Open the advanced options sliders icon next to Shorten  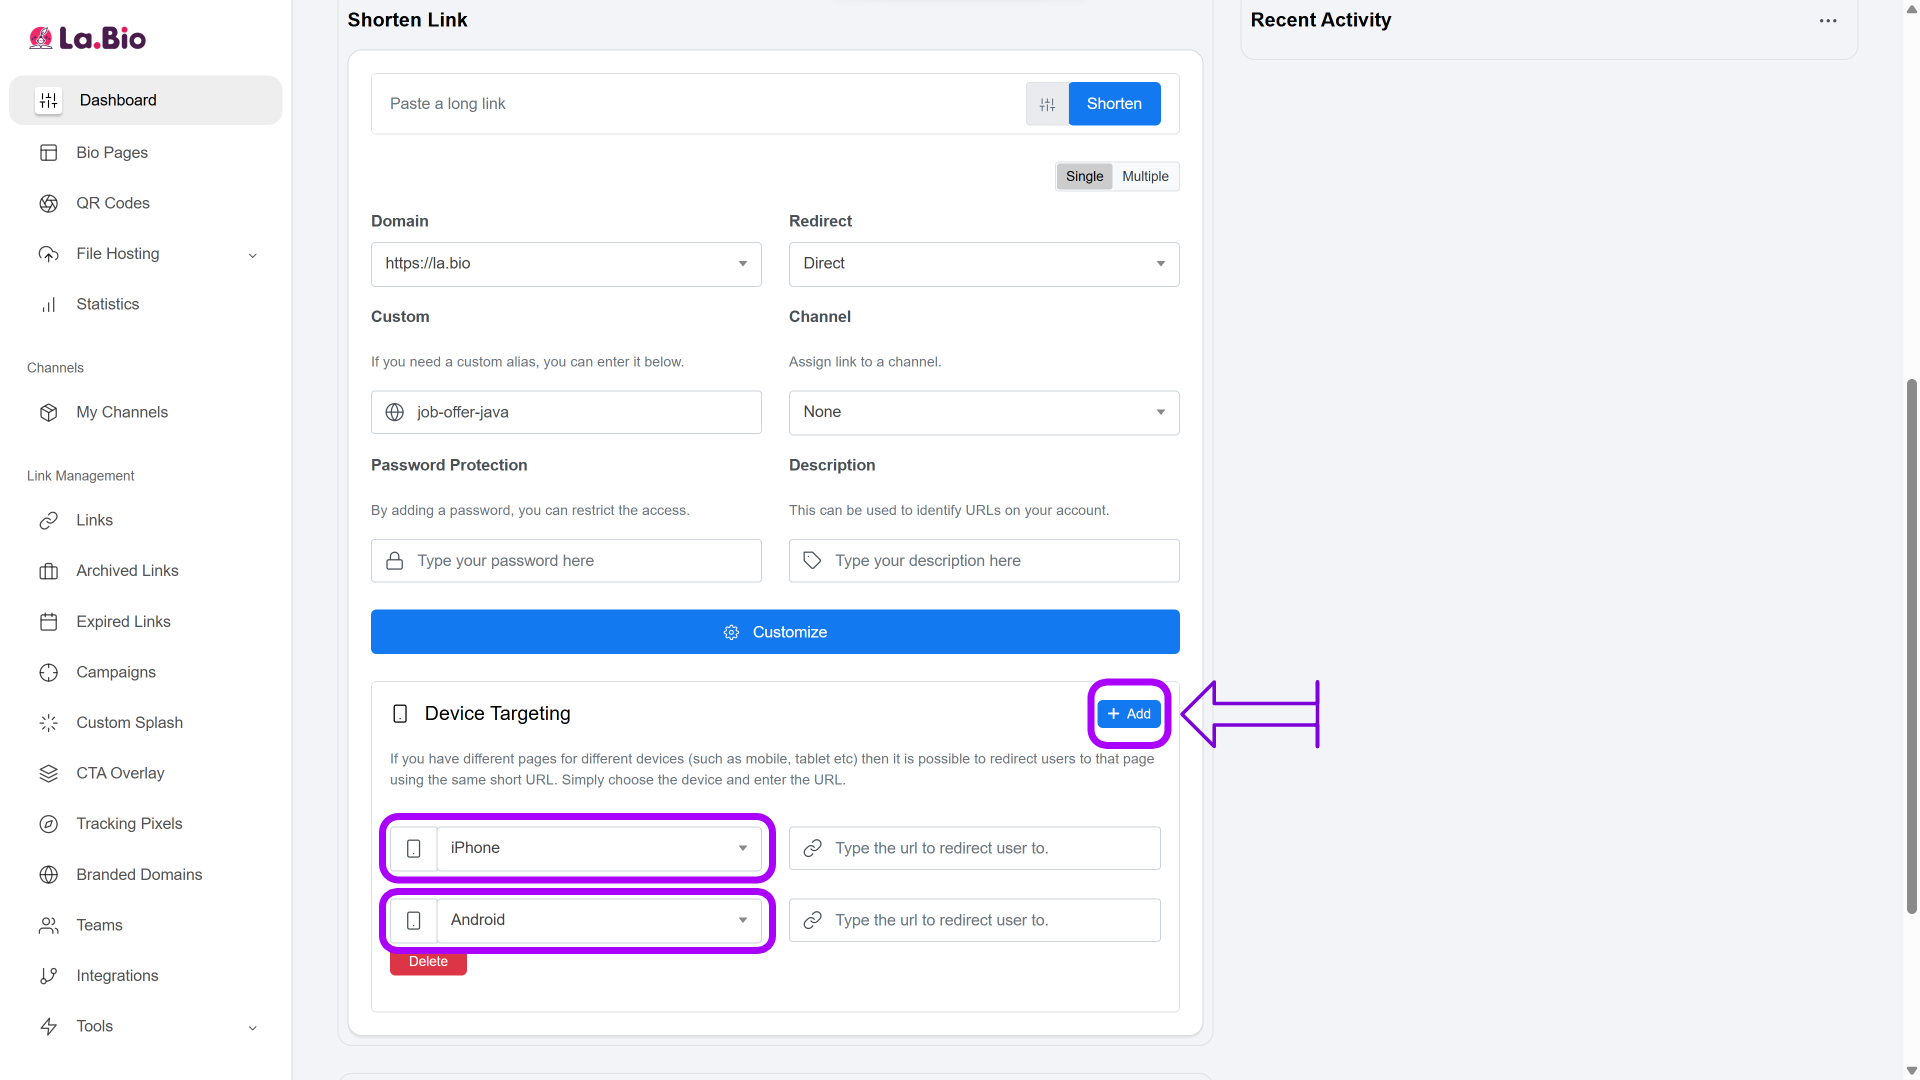coord(1047,104)
